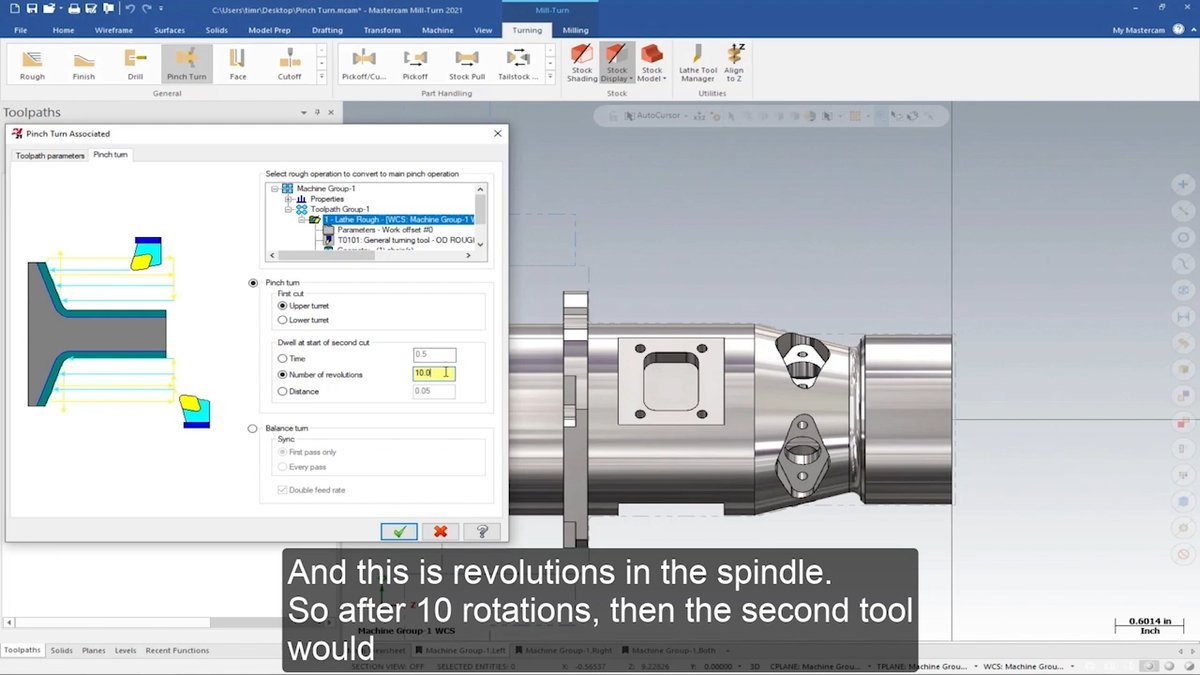The height and width of the screenshot is (675, 1200).
Task: Select the Rough turning toolpath icon
Action: pos(32,63)
